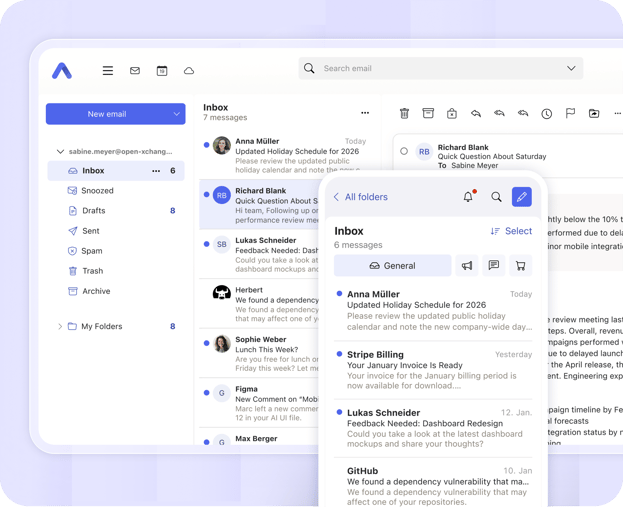Expand search options dropdown arrow
The width and height of the screenshot is (623, 507).
[571, 68]
